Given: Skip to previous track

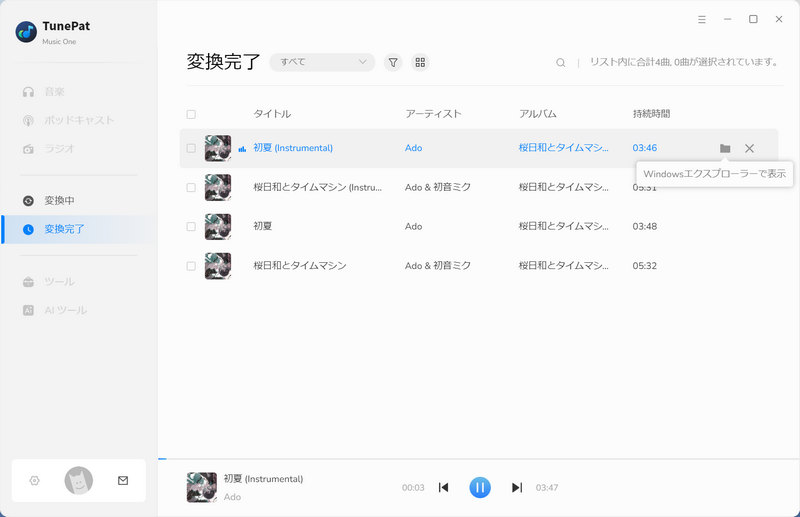Looking at the screenshot, I should point(443,488).
